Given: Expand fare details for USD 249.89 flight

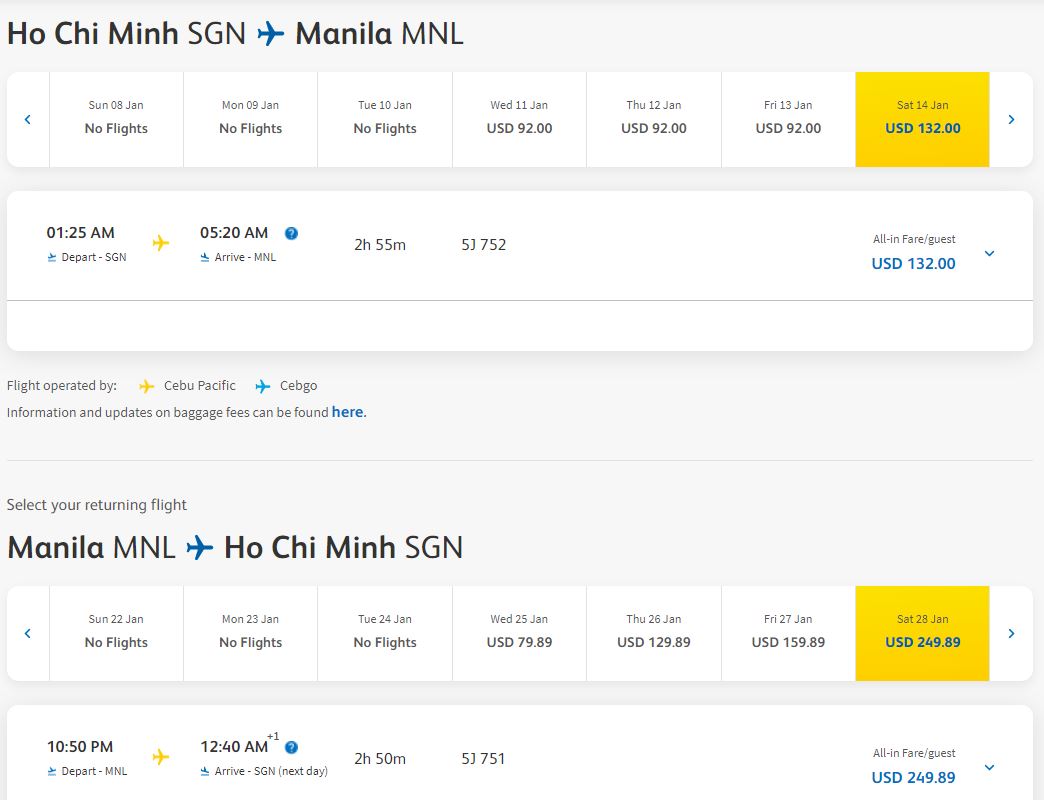Looking at the screenshot, I should (x=989, y=767).
